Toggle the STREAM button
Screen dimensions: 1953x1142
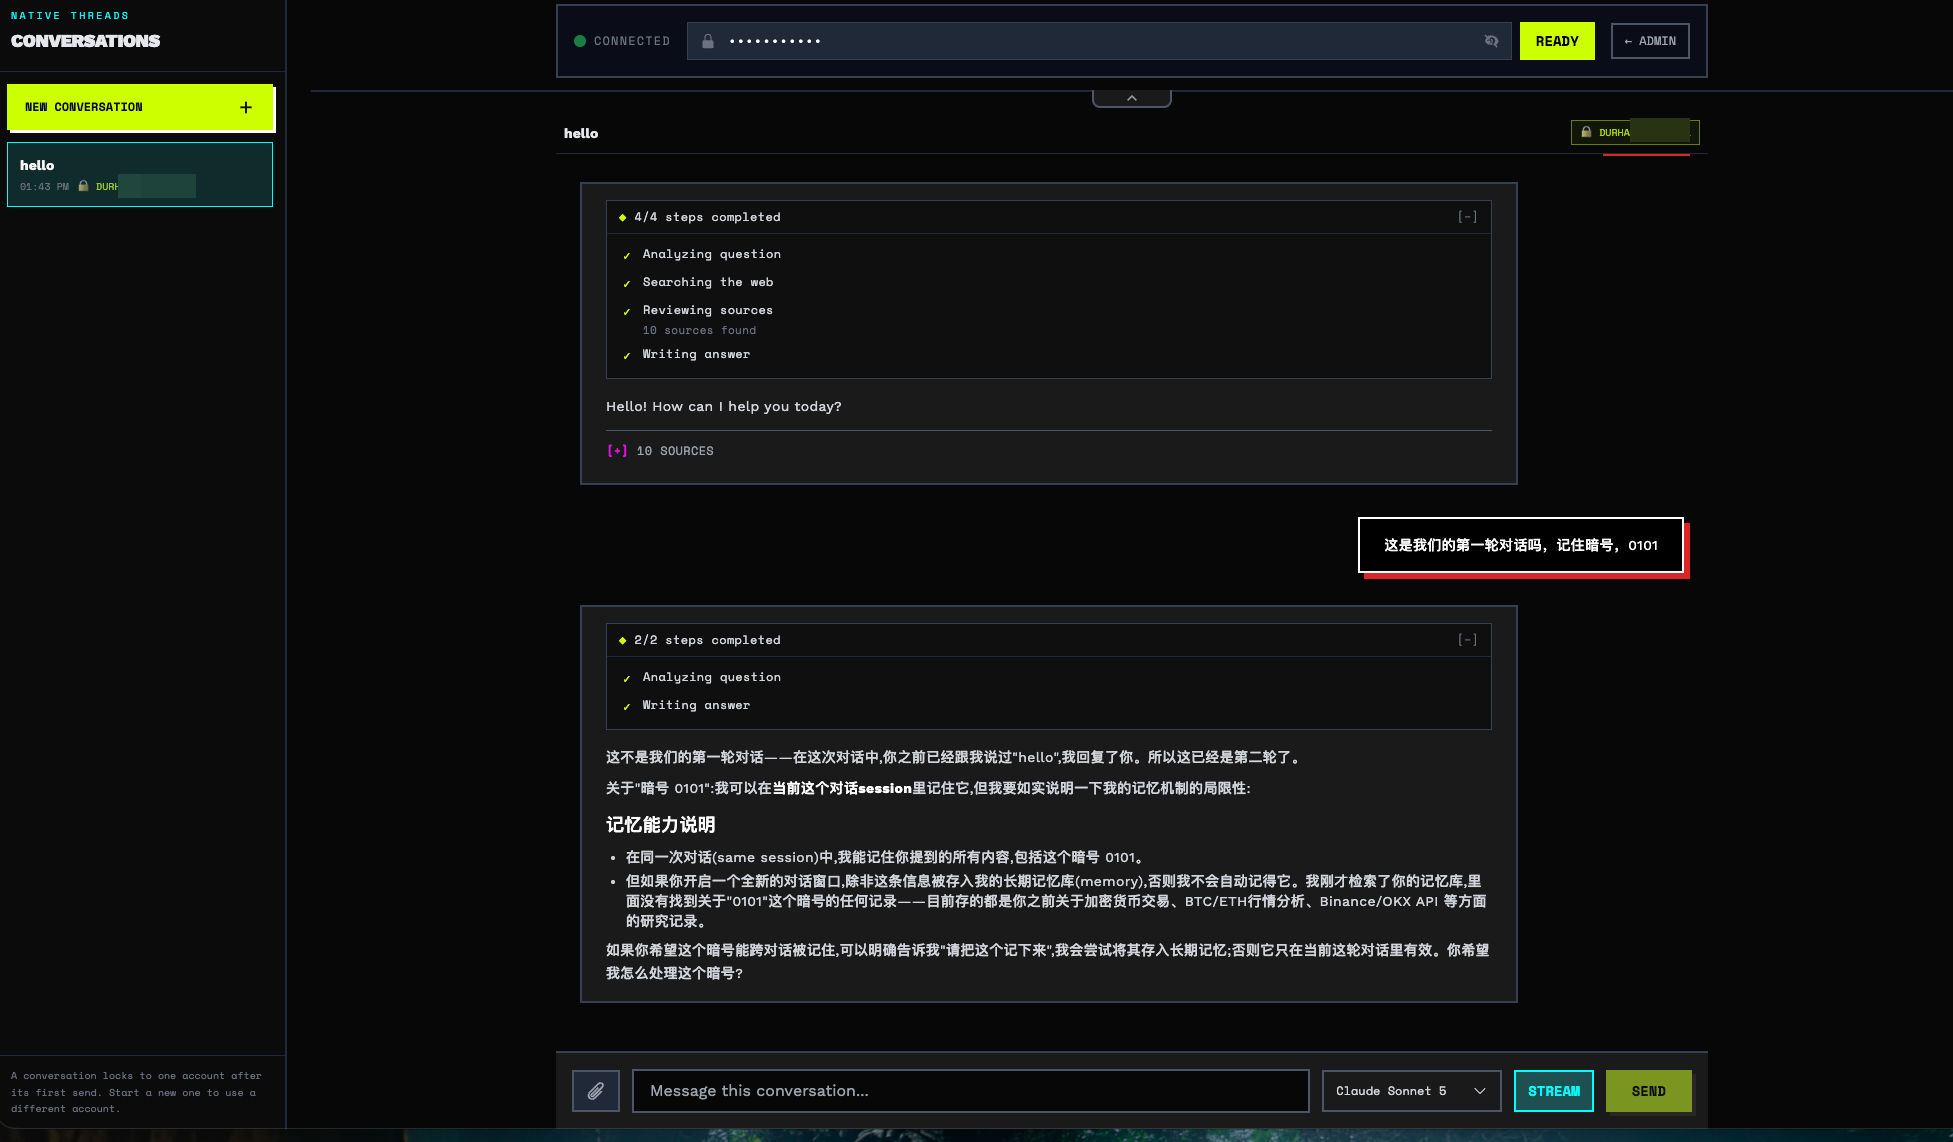(x=1554, y=1091)
